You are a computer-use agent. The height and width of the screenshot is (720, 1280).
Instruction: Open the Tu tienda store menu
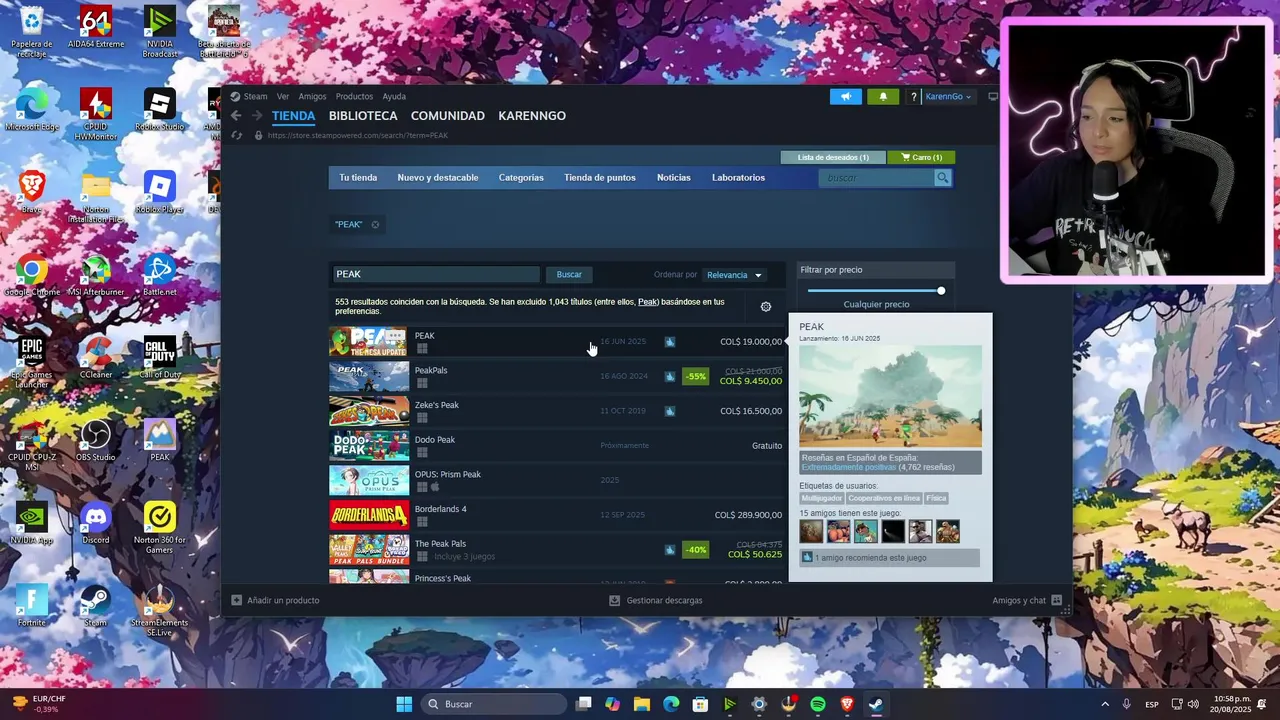pos(358,178)
